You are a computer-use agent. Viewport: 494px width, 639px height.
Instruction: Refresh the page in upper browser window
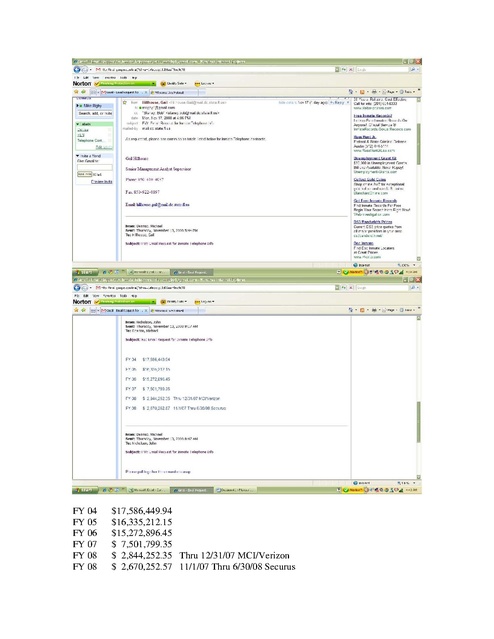coord(344,70)
